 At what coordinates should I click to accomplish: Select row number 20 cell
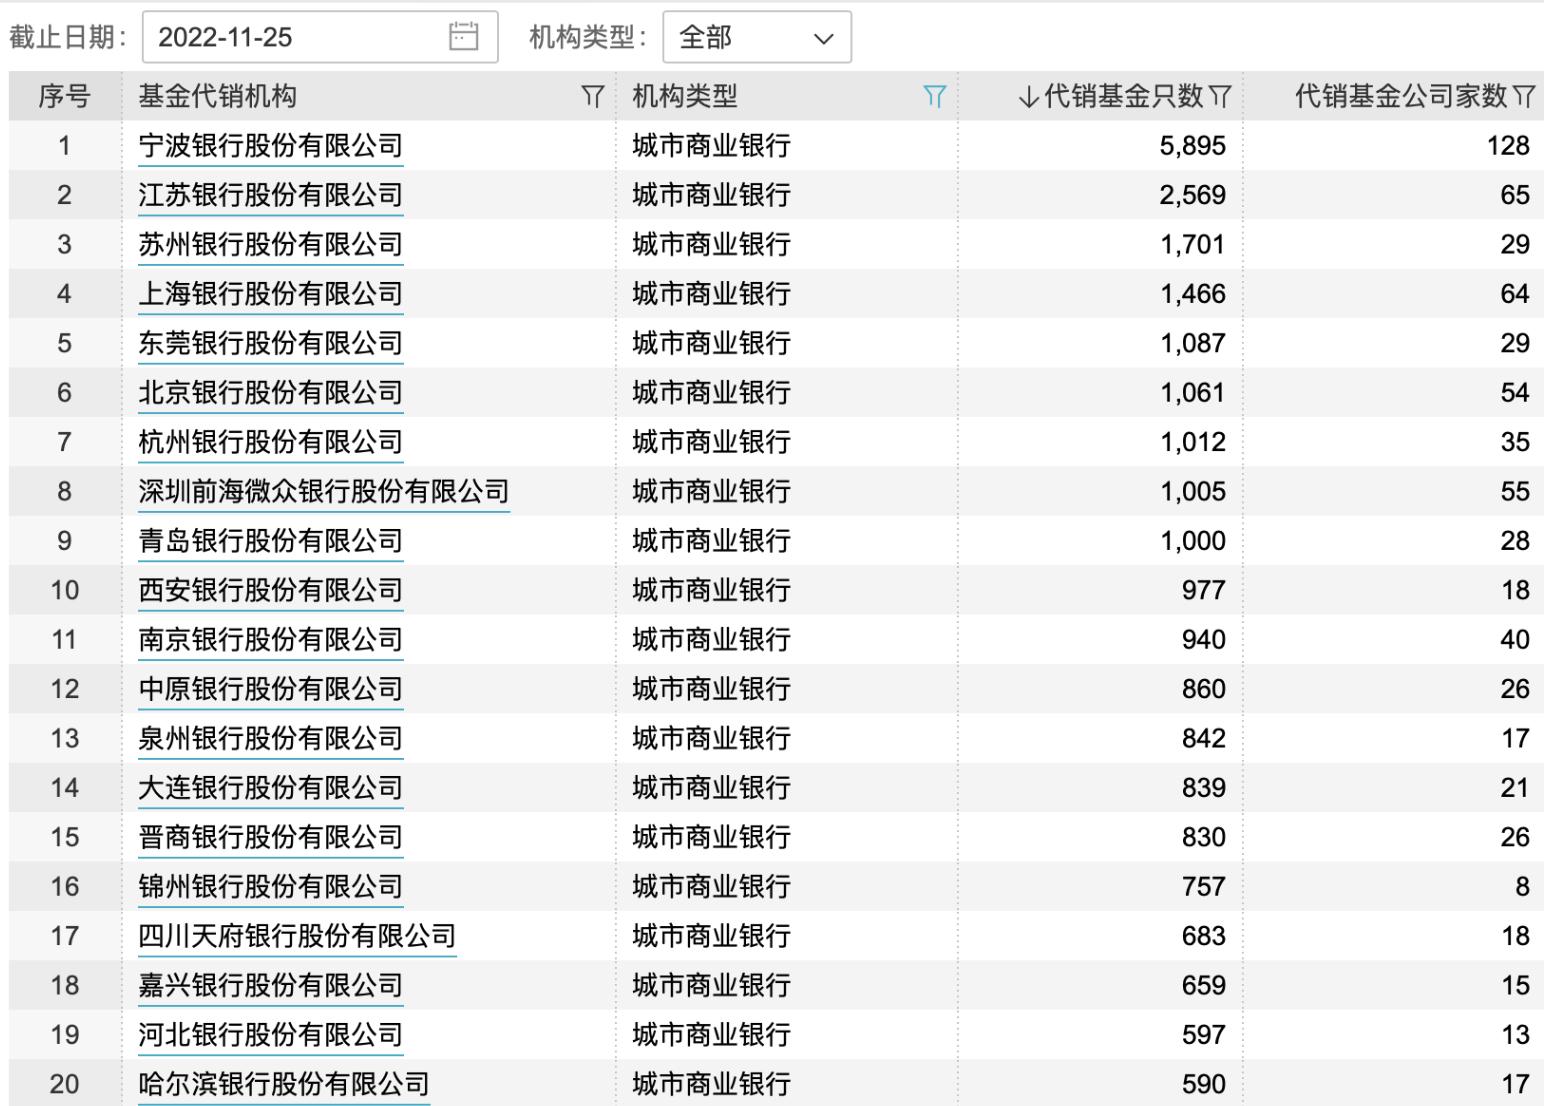click(65, 1084)
